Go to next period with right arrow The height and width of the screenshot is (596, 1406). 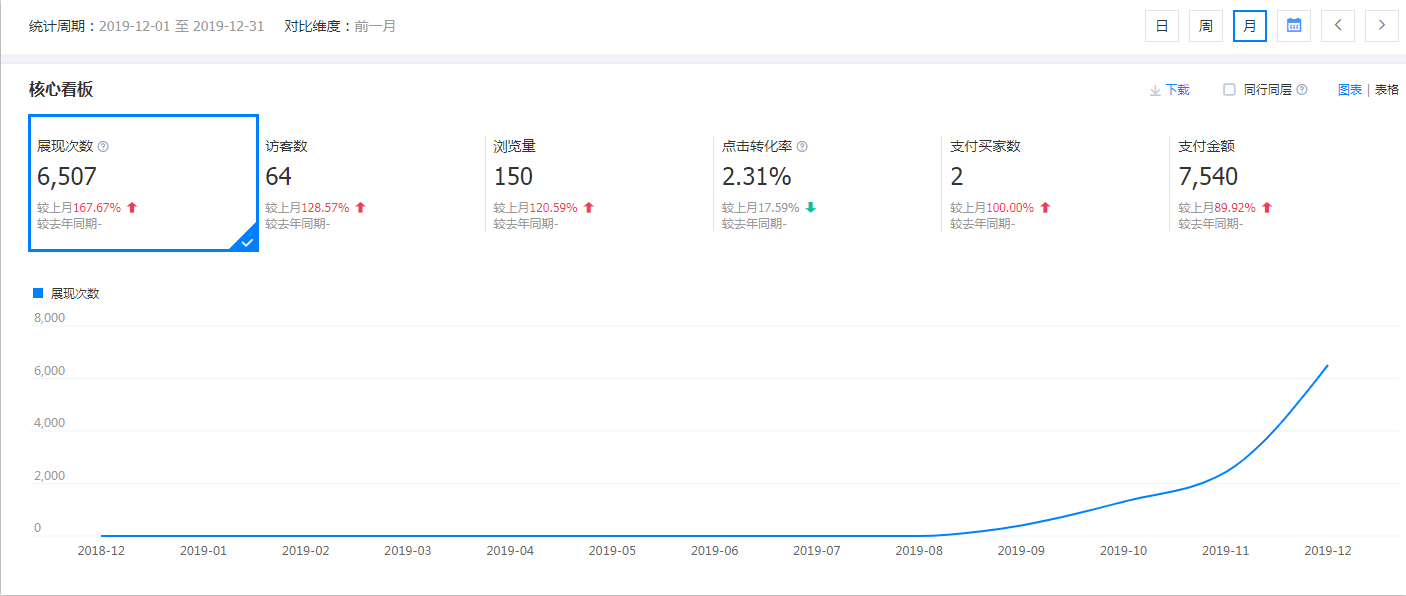(1382, 26)
